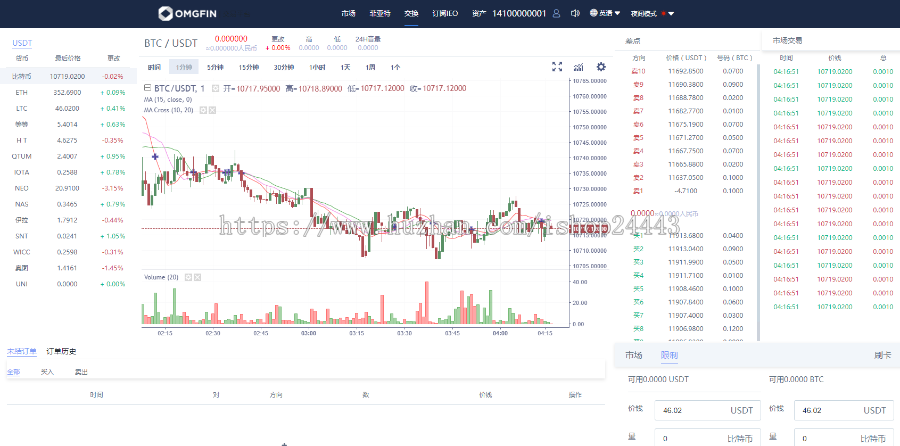Select the 1天 chart interval
The width and height of the screenshot is (900, 446).
(x=345, y=67)
